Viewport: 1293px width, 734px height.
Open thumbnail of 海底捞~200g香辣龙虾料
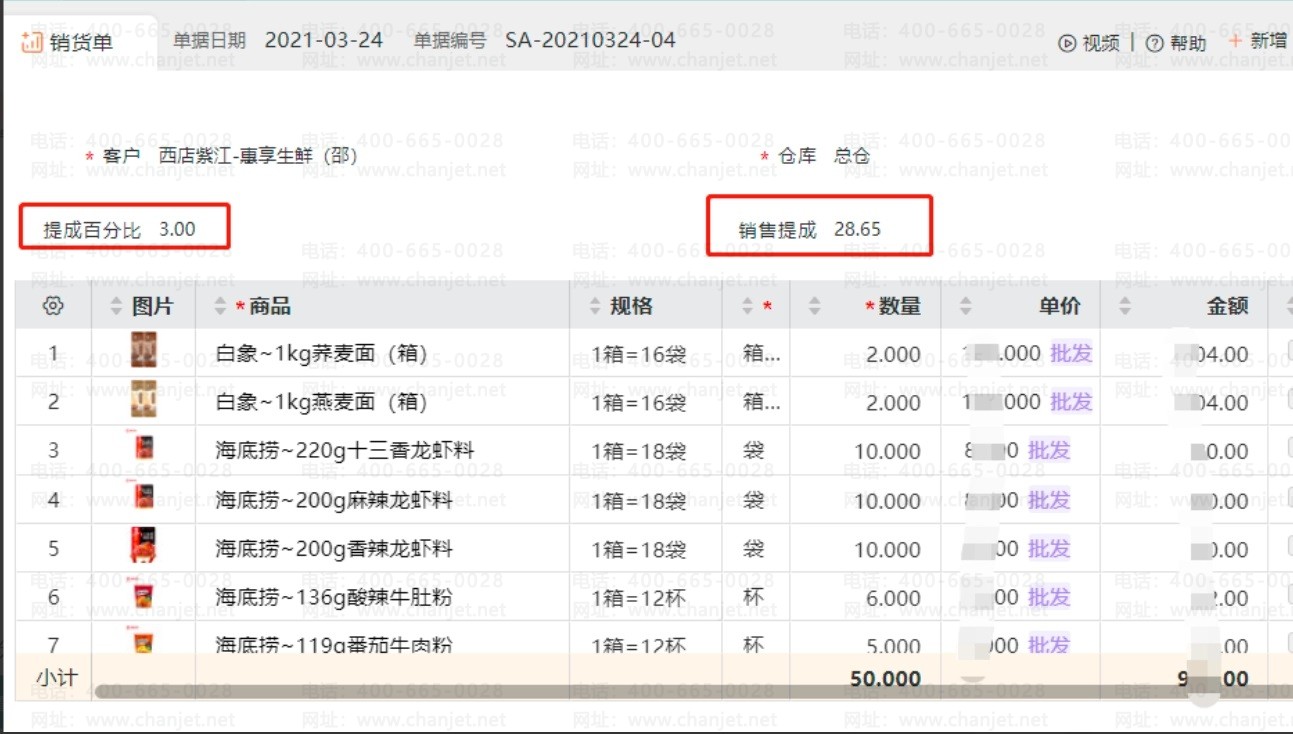point(144,545)
